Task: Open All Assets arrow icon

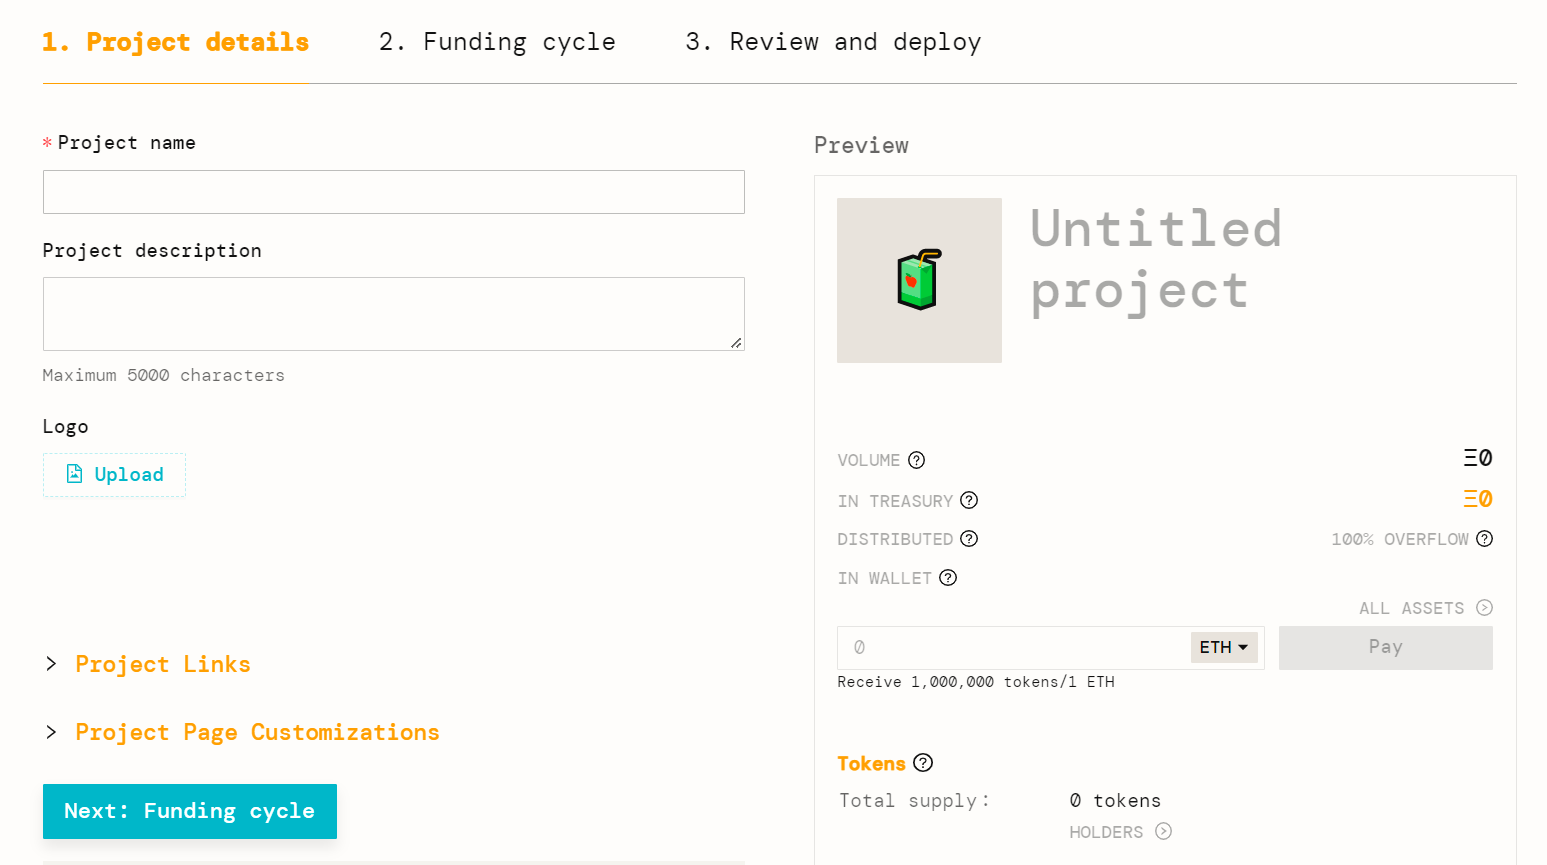Action: pyautogui.click(x=1485, y=608)
